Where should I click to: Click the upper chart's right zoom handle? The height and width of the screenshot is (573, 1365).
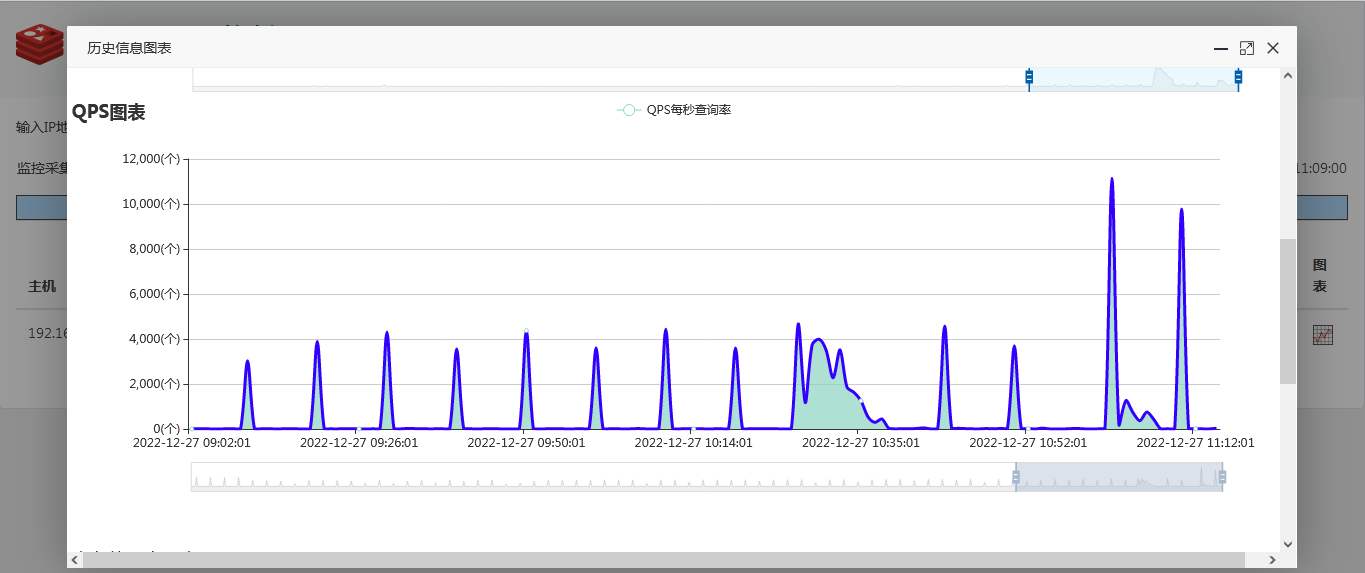(x=1238, y=77)
